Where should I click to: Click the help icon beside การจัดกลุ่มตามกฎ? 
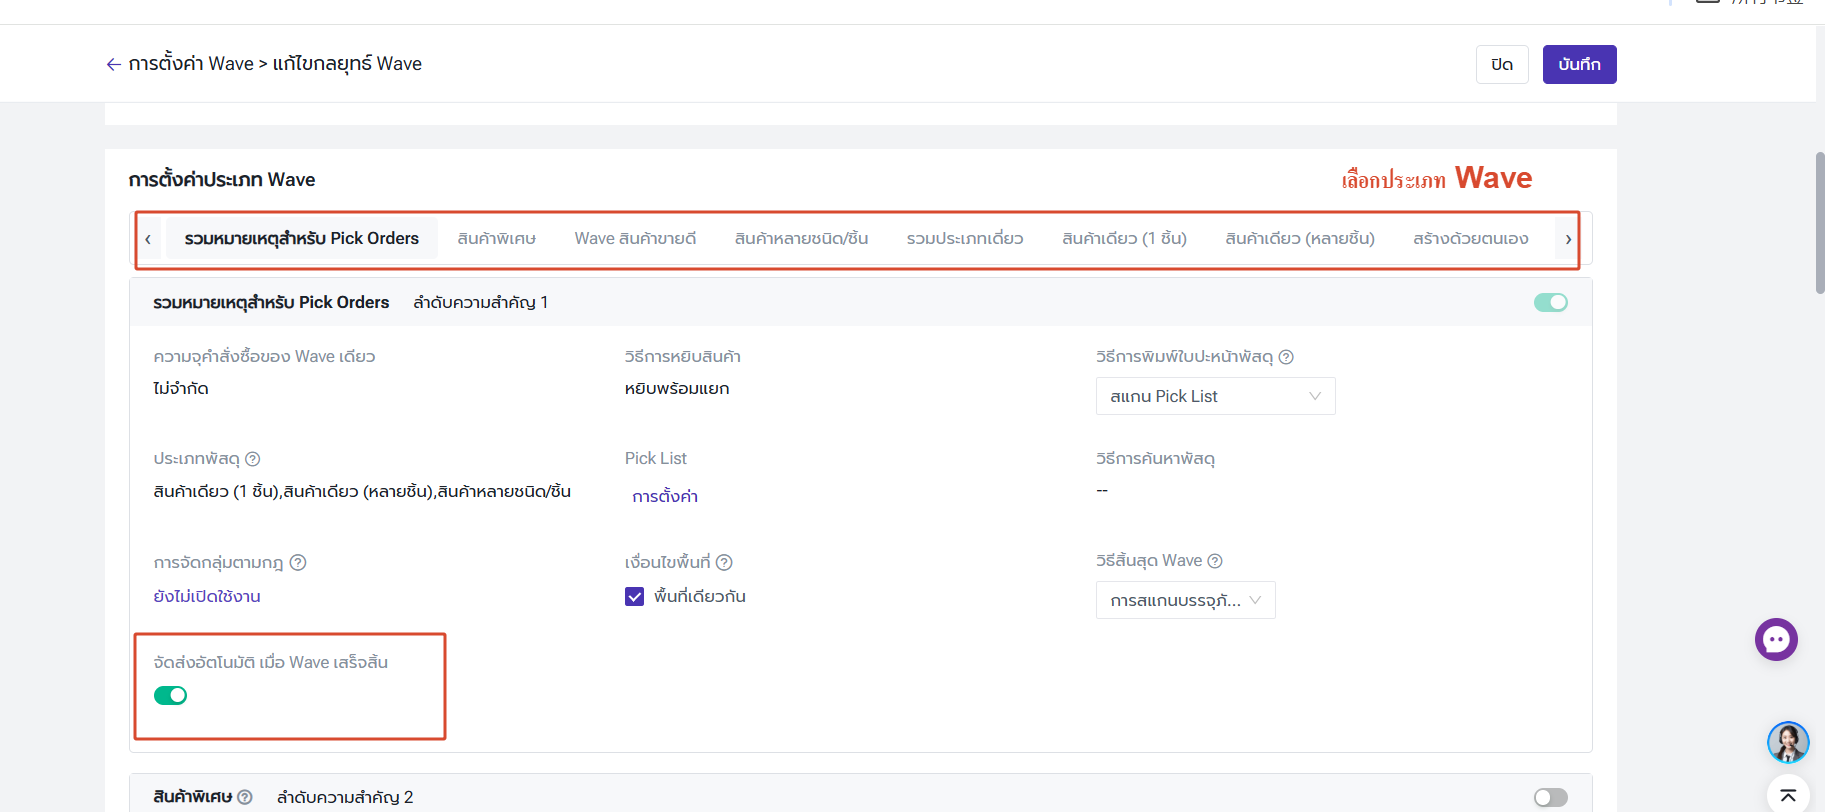[298, 563]
